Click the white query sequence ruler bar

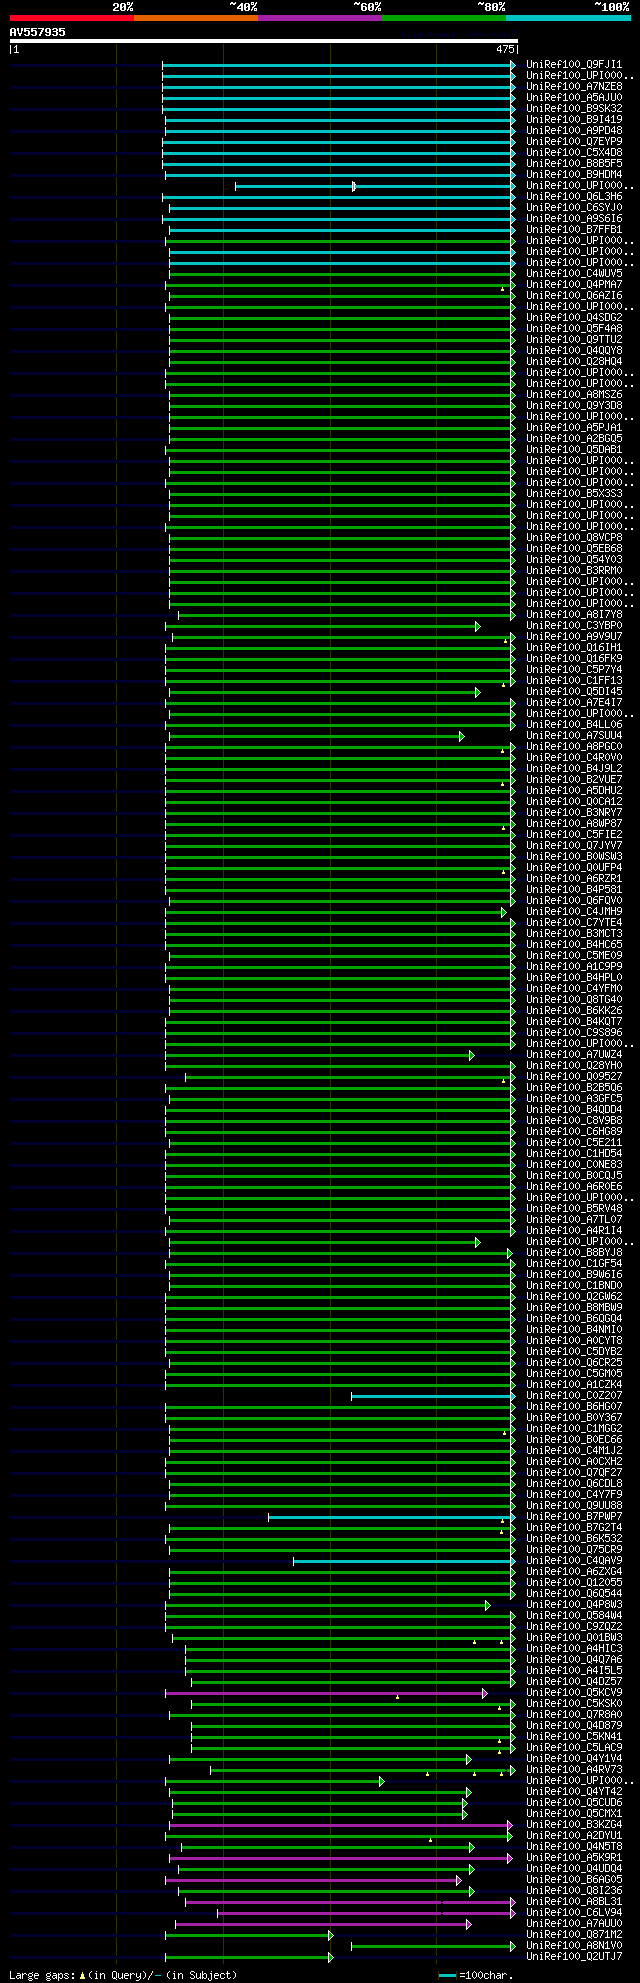coord(264,41)
